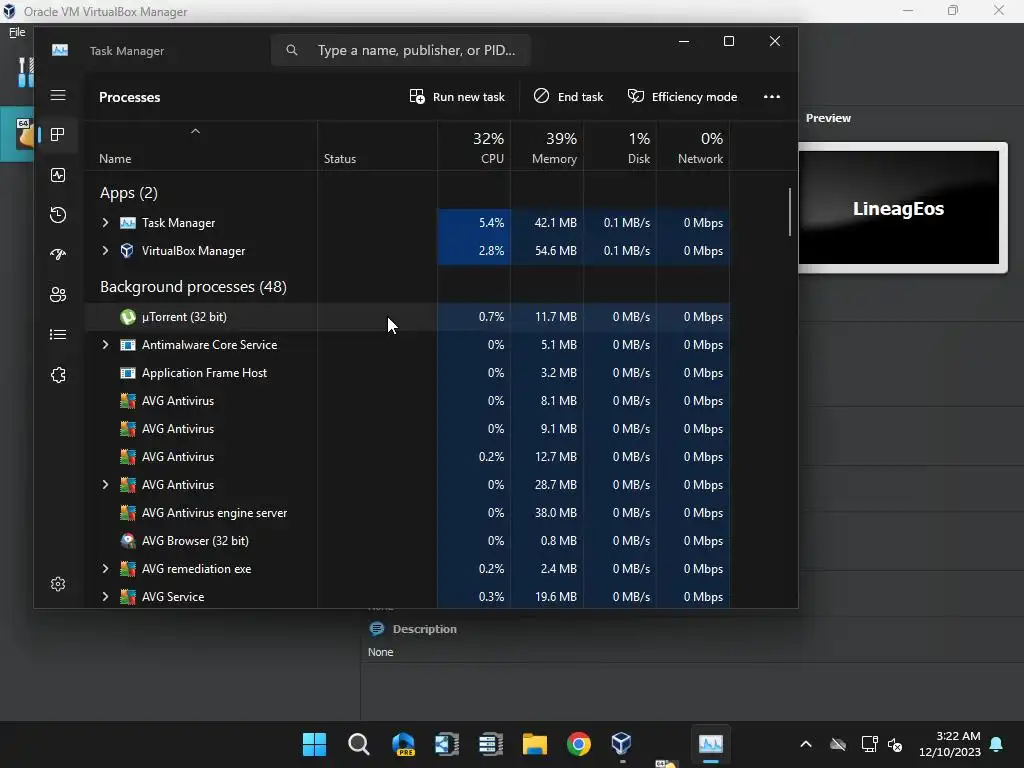1024x768 pixels.
Task: Open the three-dot more options menu
Action: click(x=772, y=97)
